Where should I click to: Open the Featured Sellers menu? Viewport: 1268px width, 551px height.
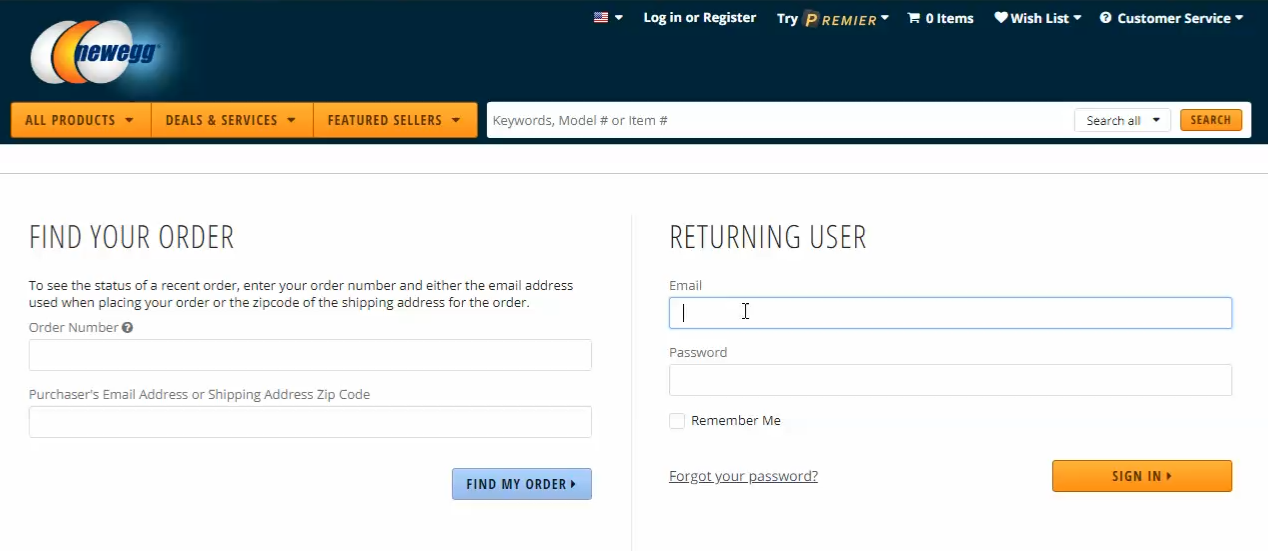[x=395, y=120]
